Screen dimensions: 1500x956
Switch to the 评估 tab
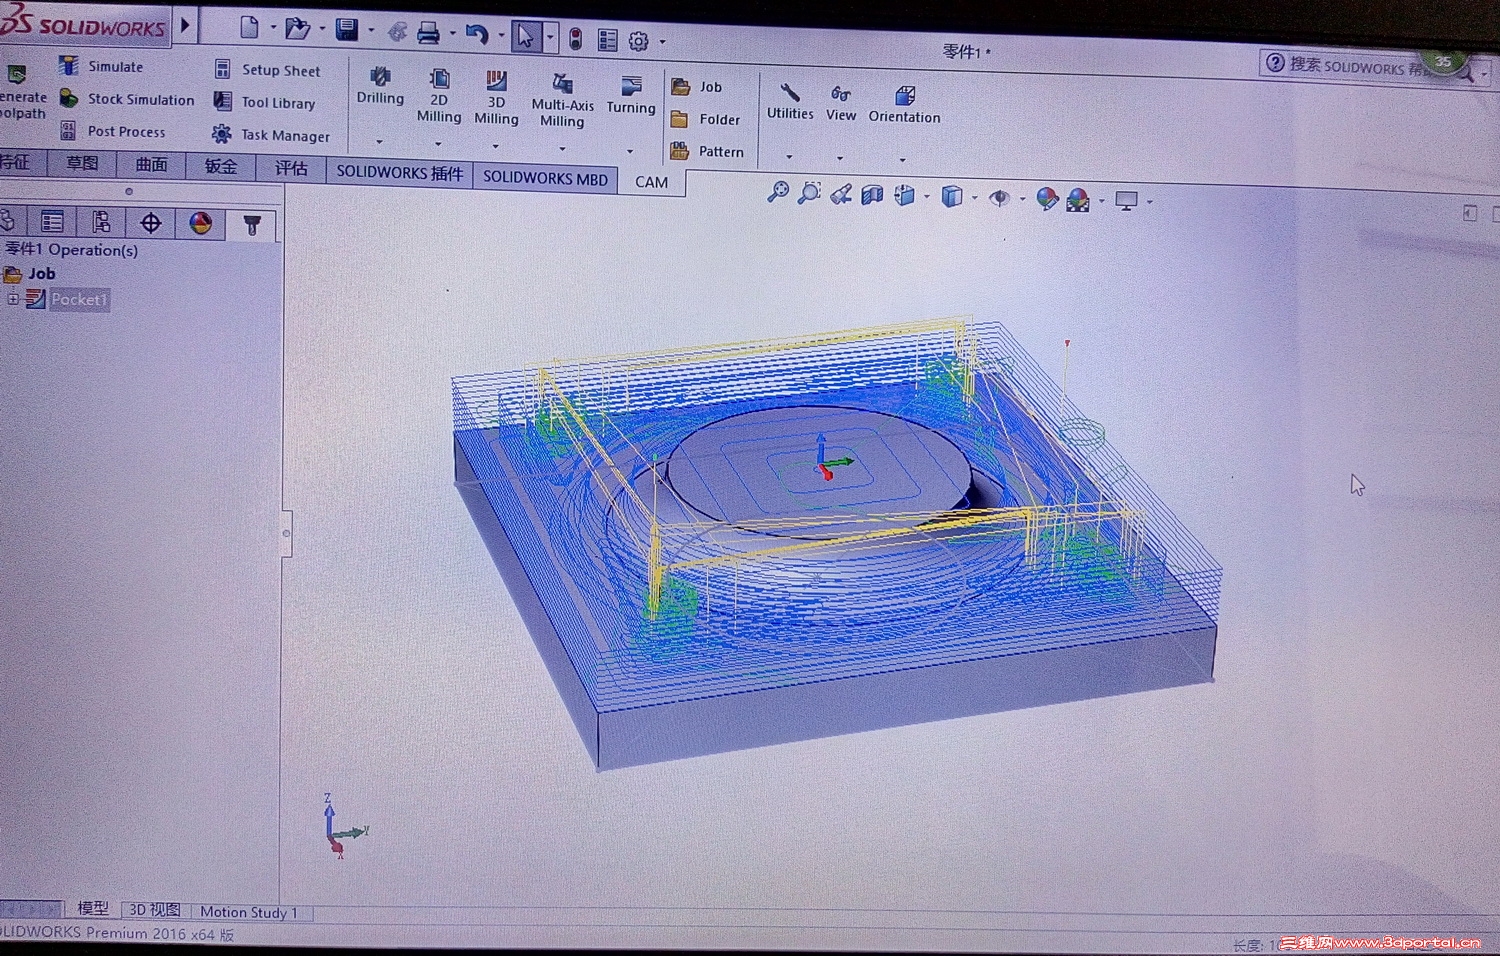pos(291,168)
